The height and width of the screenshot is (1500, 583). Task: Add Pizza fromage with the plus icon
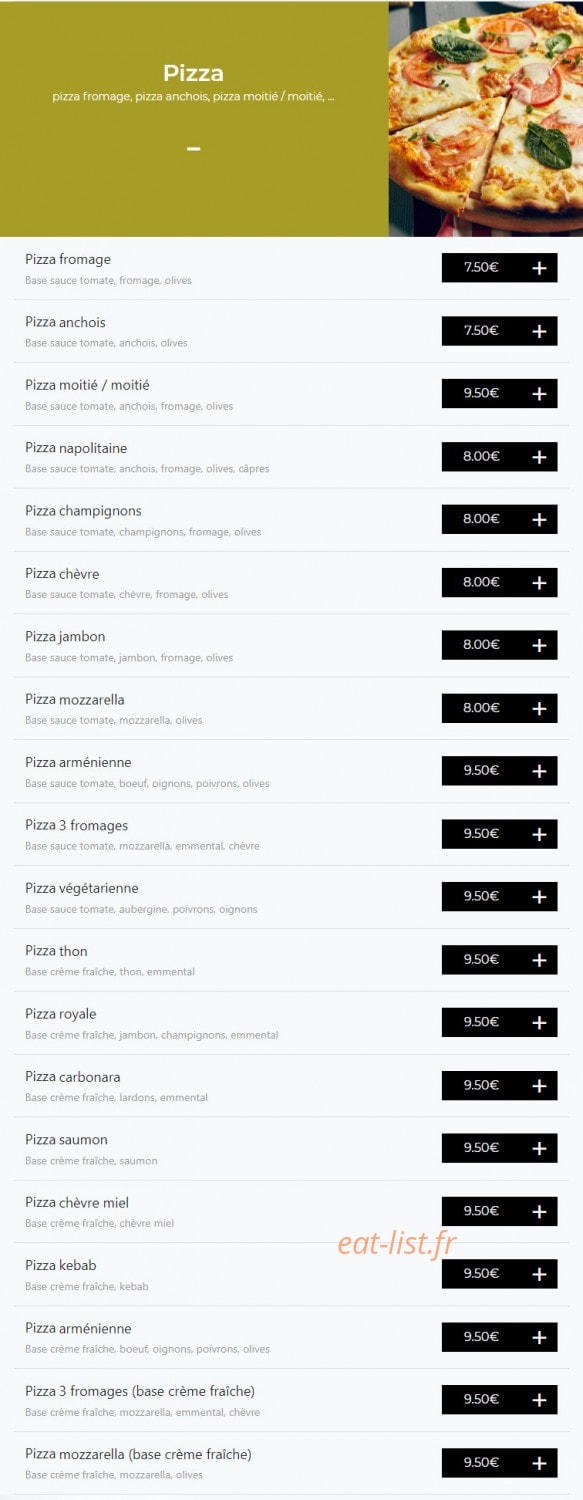point(539,268)
